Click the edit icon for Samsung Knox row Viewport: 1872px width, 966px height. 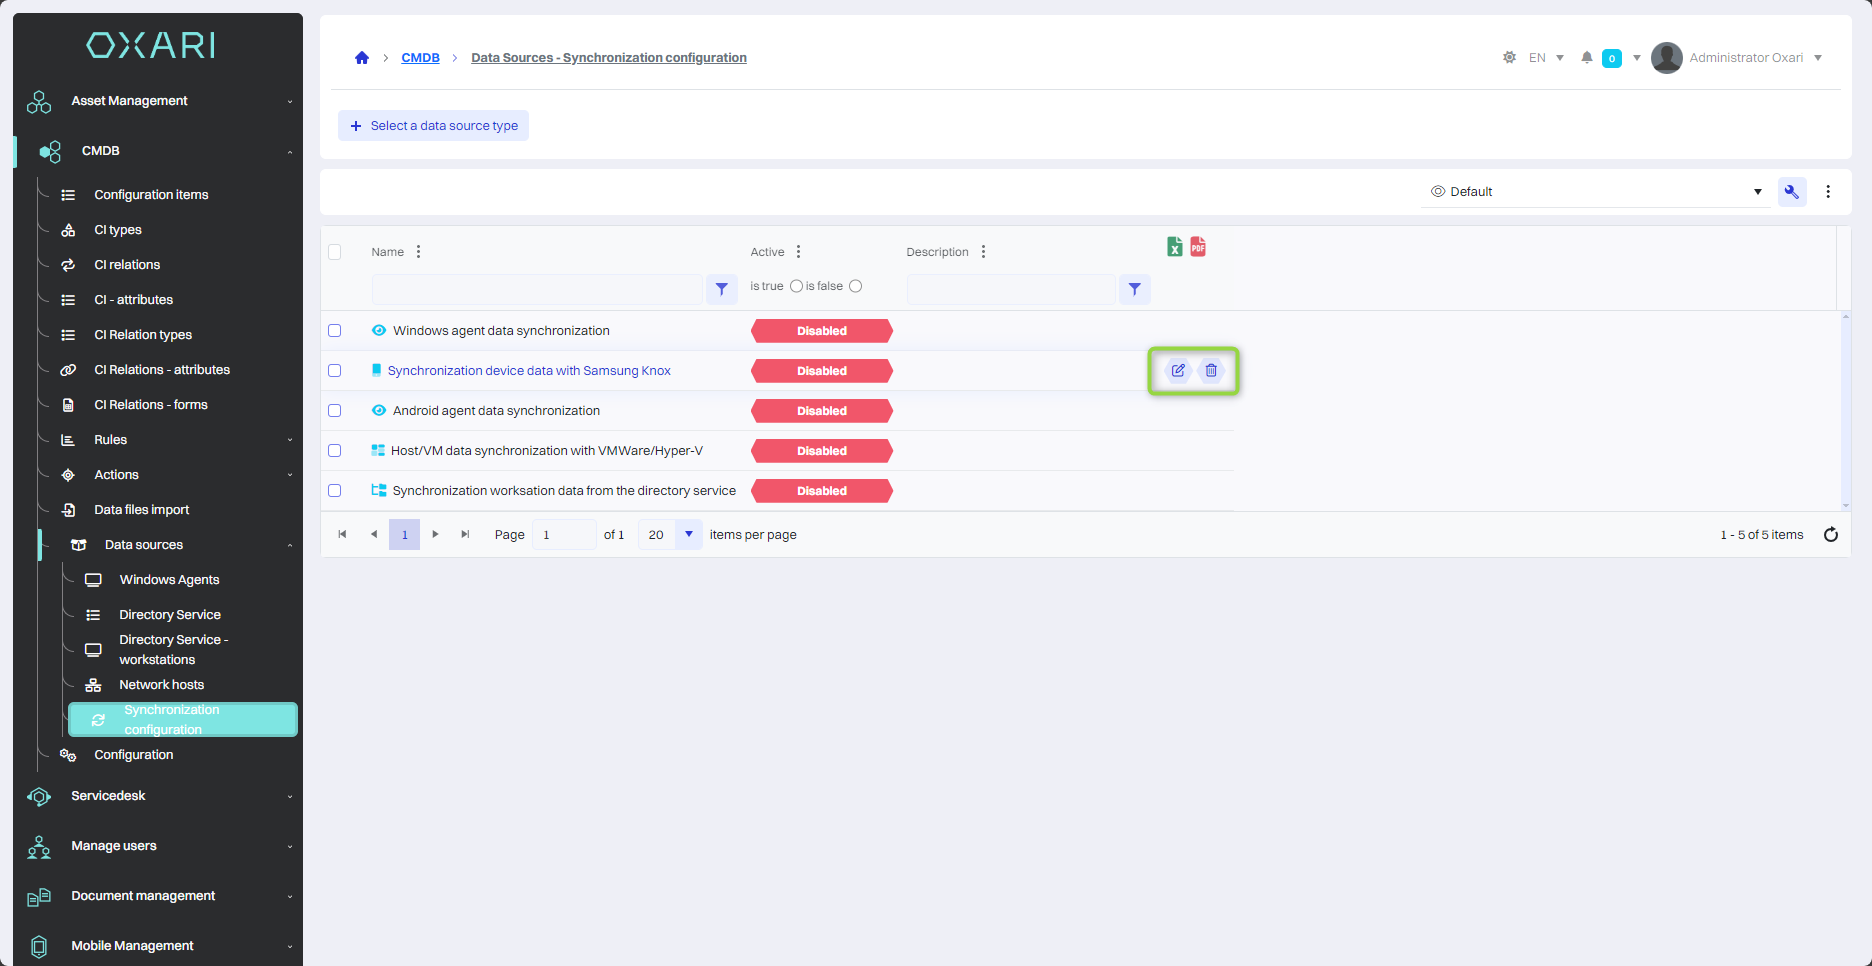click(1178, 371)
